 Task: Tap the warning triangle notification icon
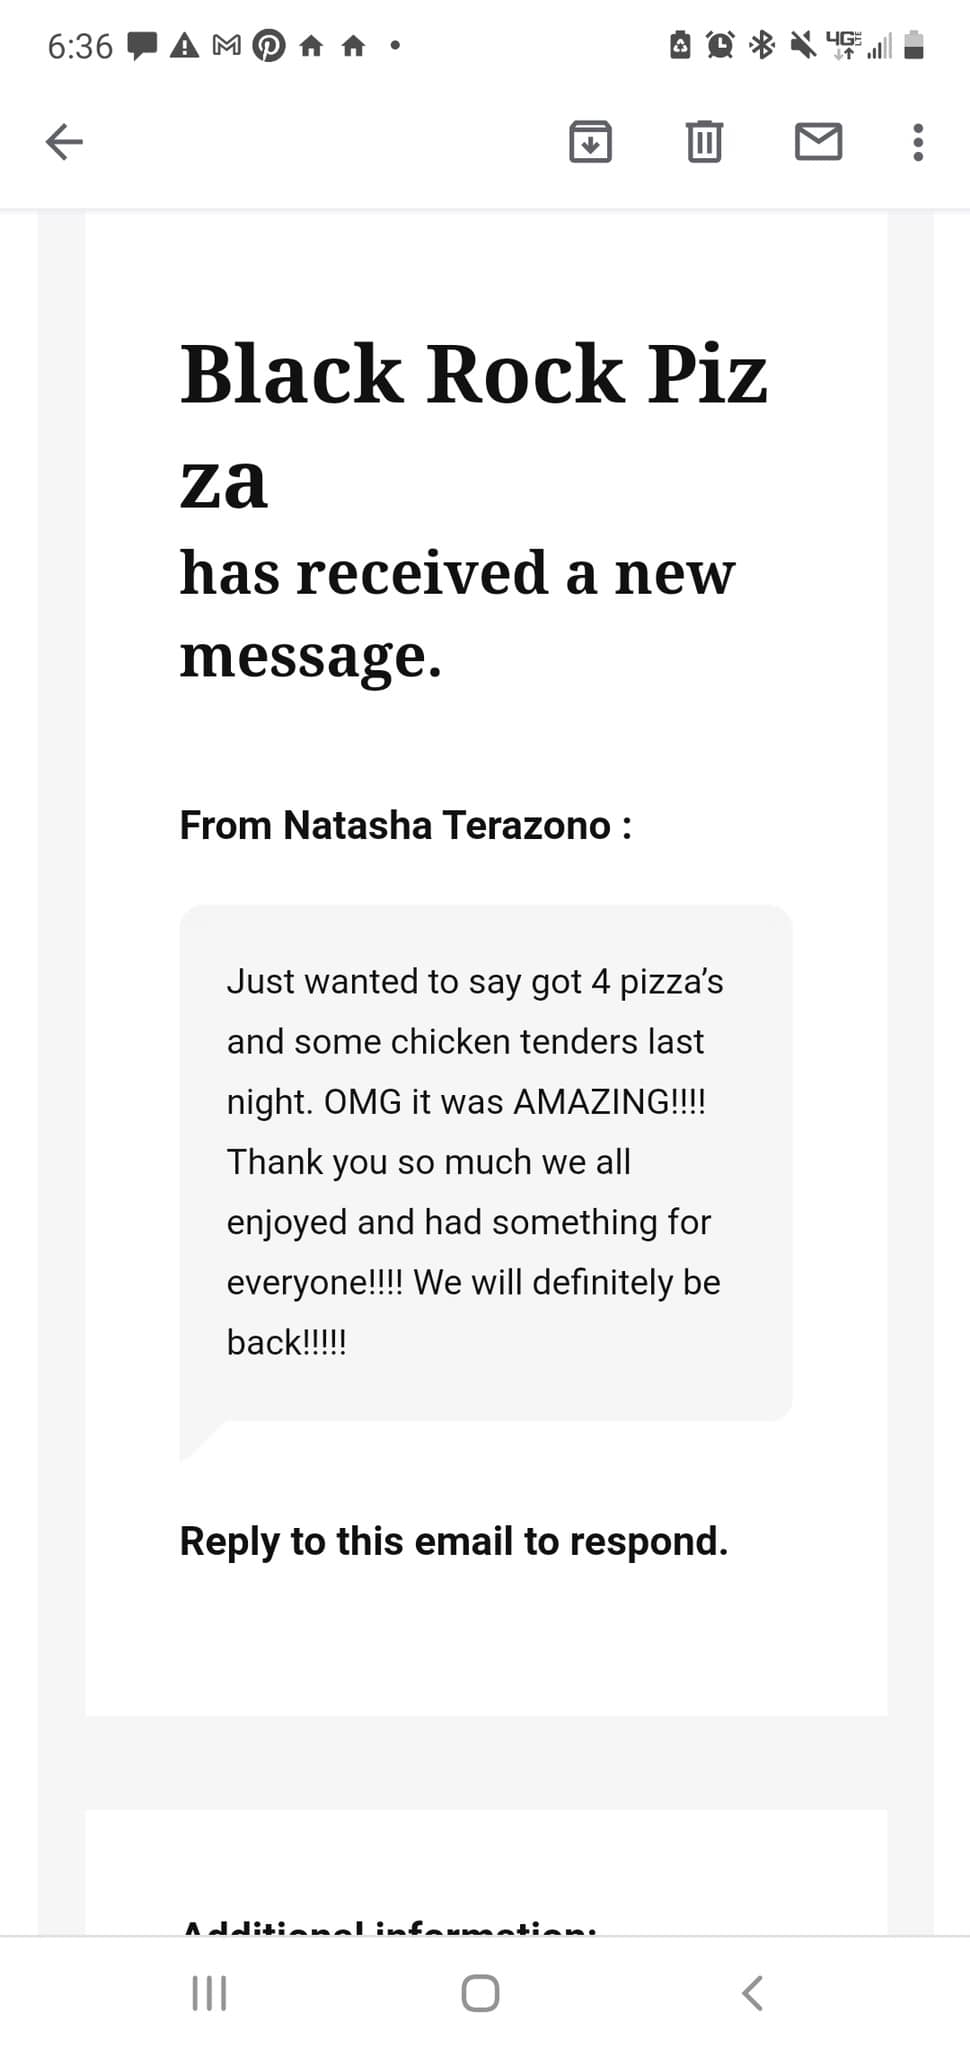coord(185,45)
